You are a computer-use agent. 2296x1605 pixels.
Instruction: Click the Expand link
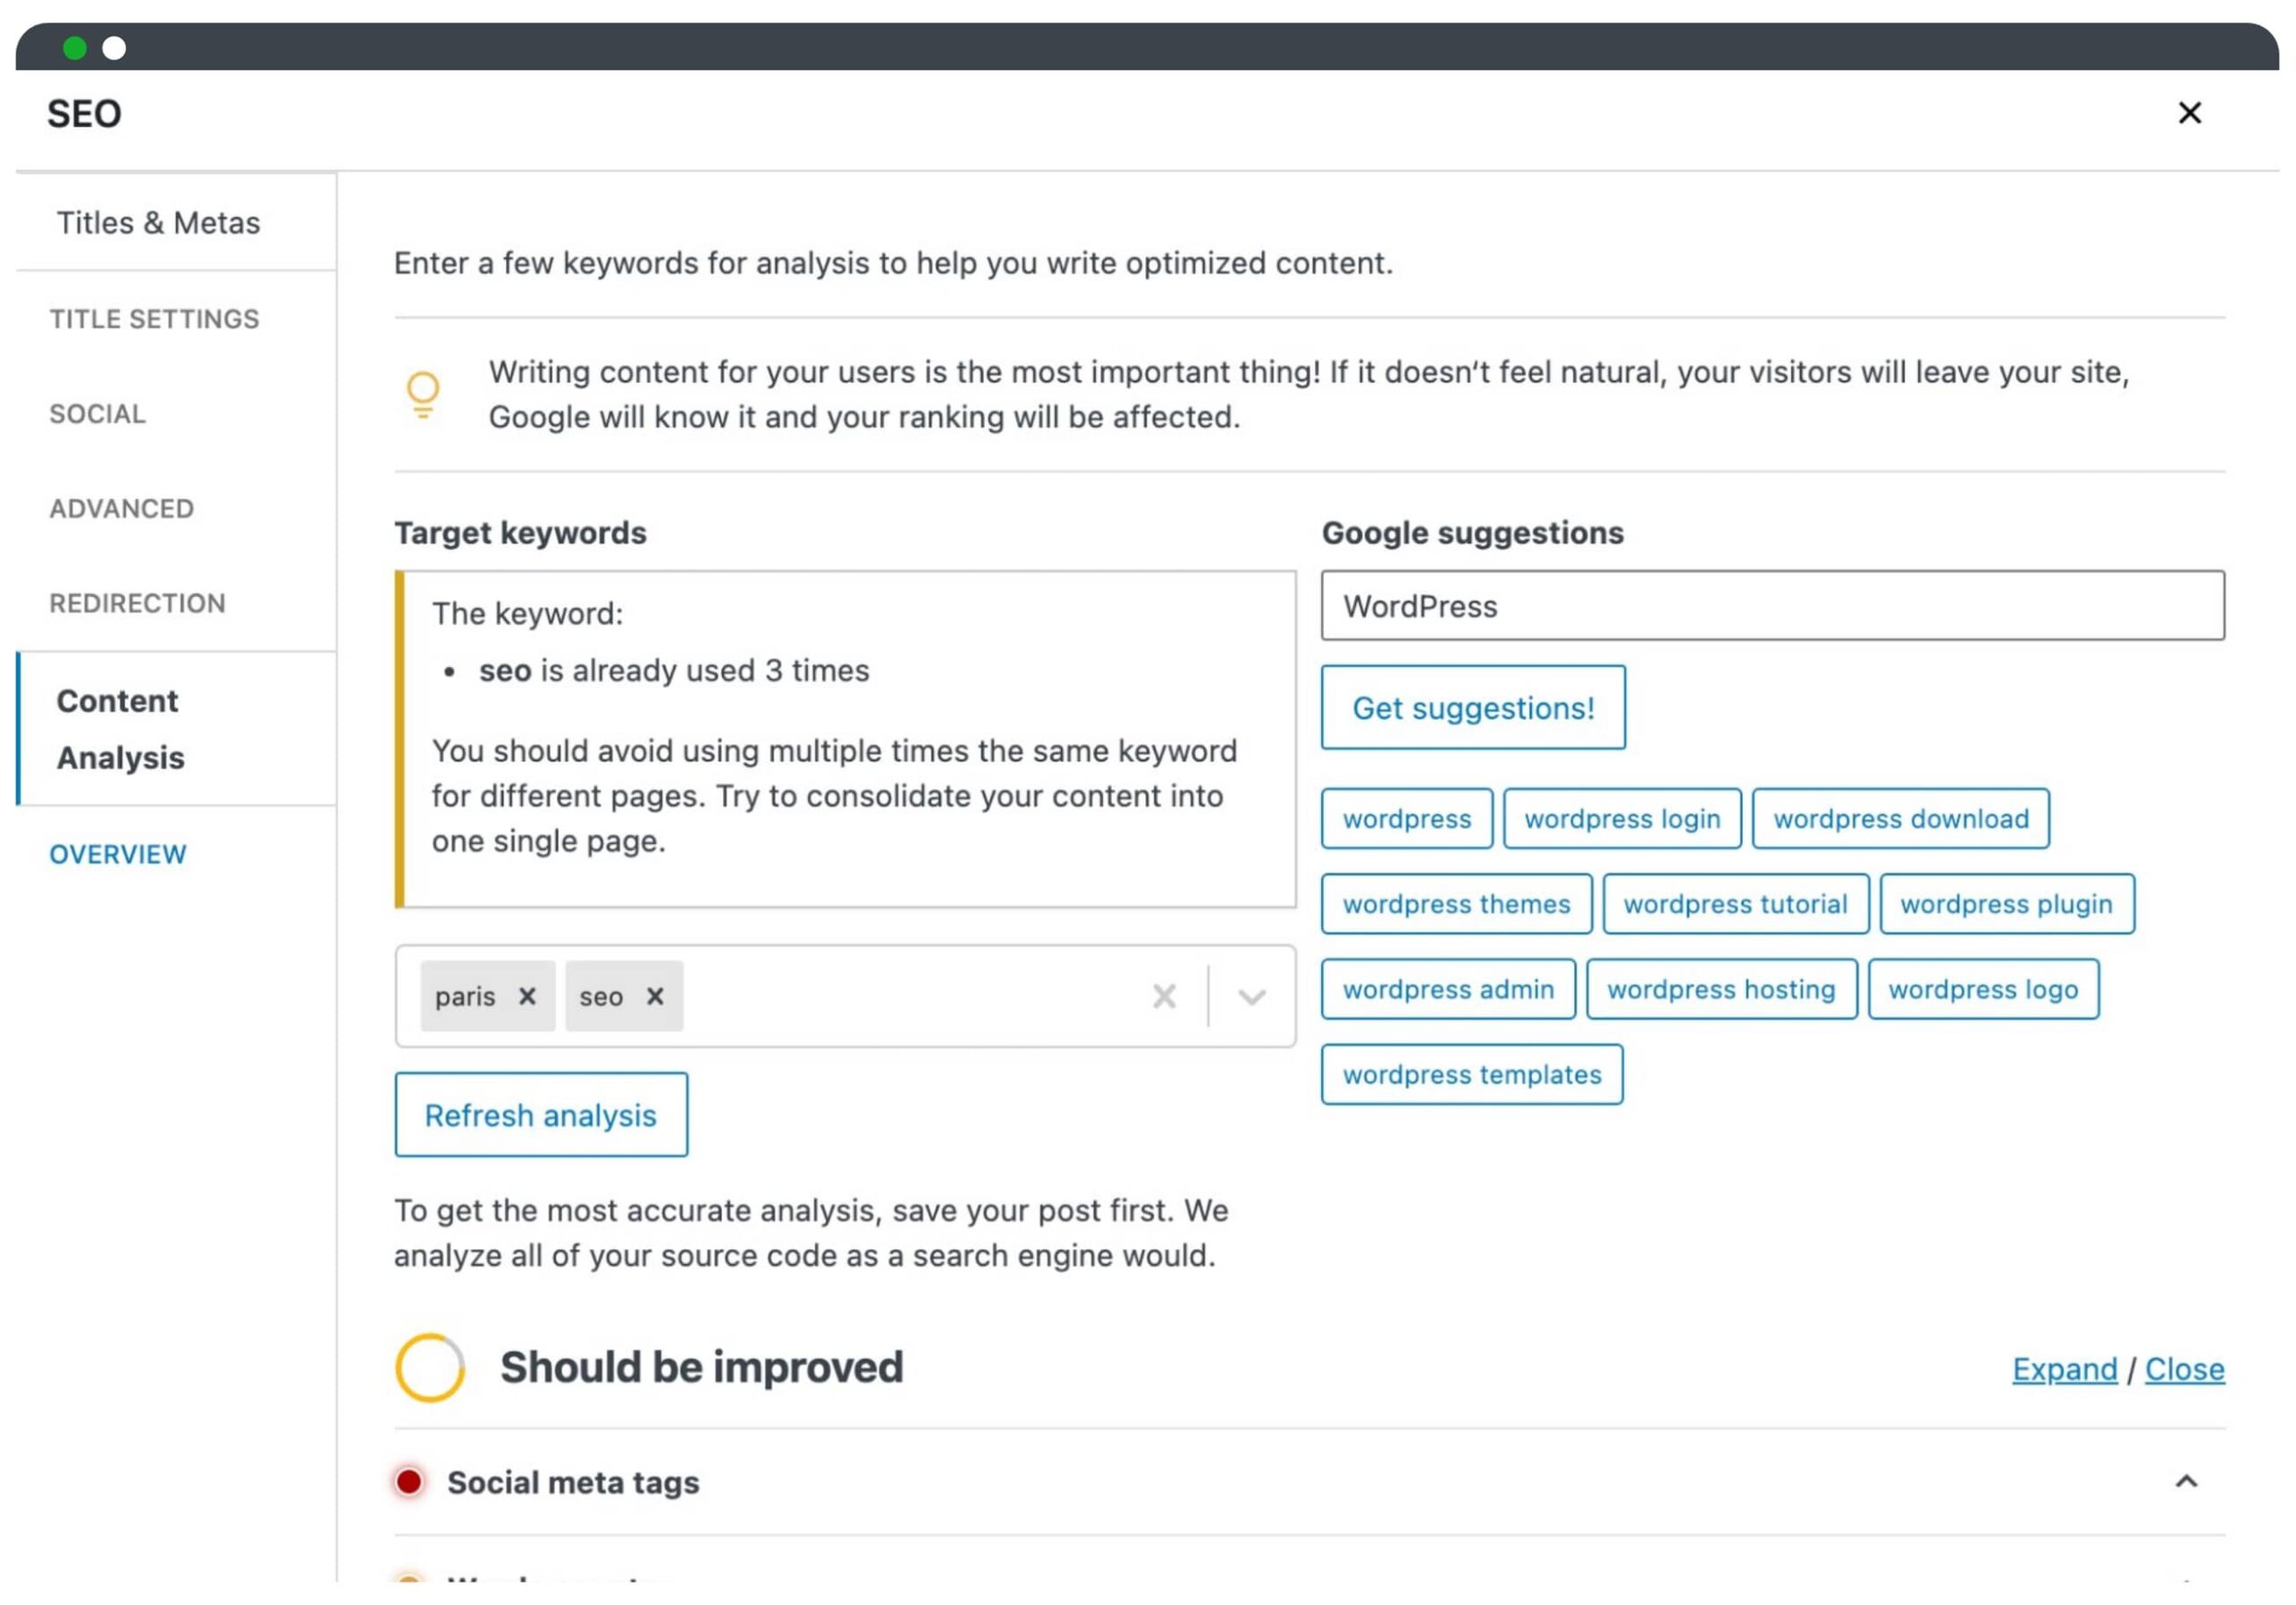click(2064, 1369)
